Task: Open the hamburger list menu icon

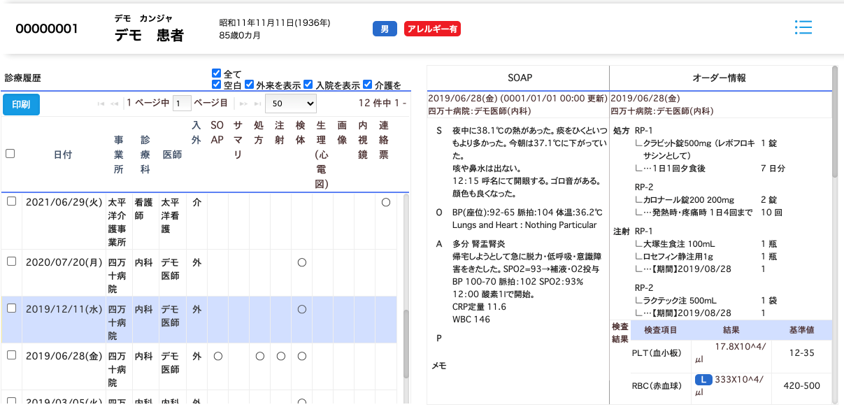Action: (802, 28)
